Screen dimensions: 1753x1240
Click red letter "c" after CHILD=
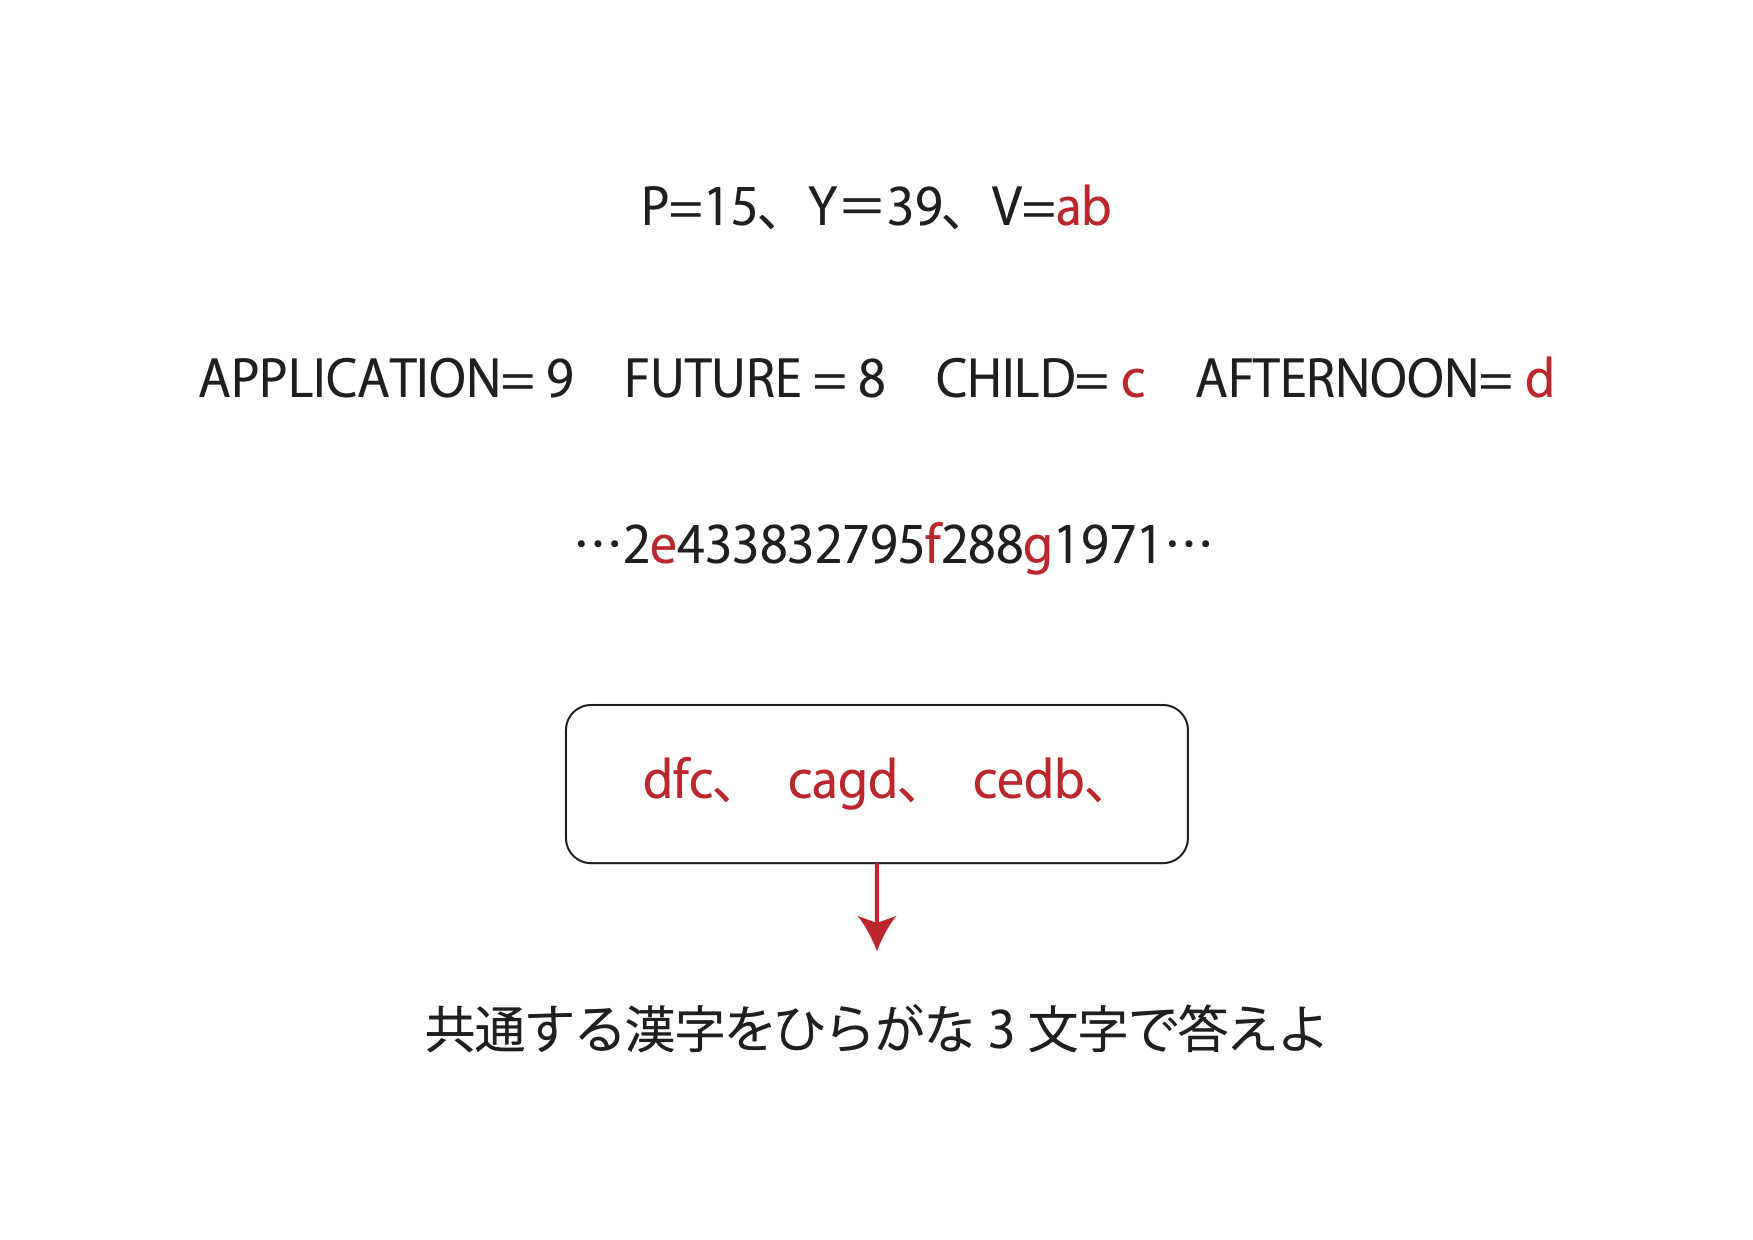[x=1132, y=381]
